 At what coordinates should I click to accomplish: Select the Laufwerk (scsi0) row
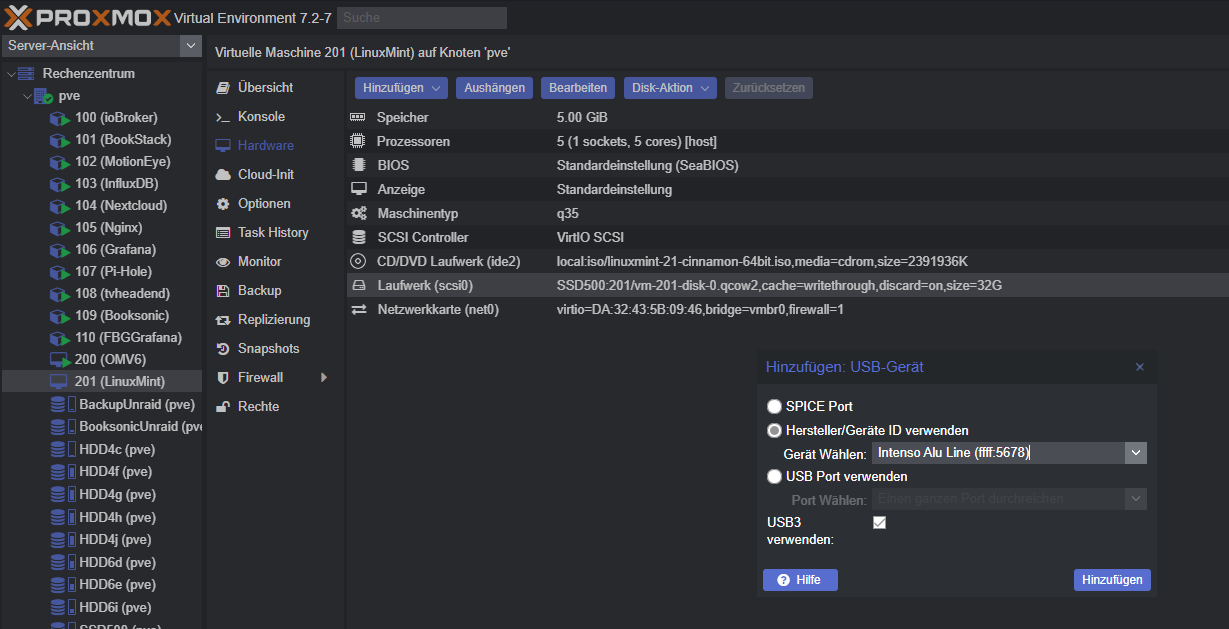(x=787, y=286)
